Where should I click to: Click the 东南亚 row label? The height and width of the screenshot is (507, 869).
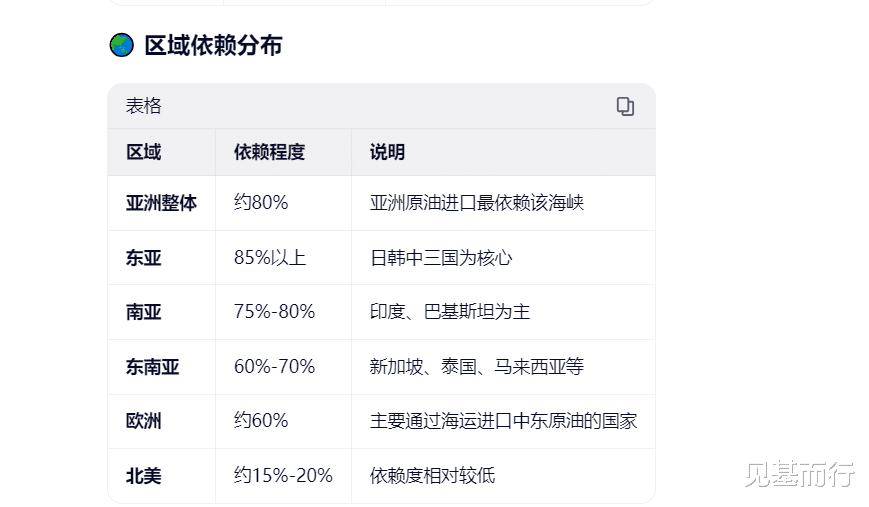(x=152, y=367)
